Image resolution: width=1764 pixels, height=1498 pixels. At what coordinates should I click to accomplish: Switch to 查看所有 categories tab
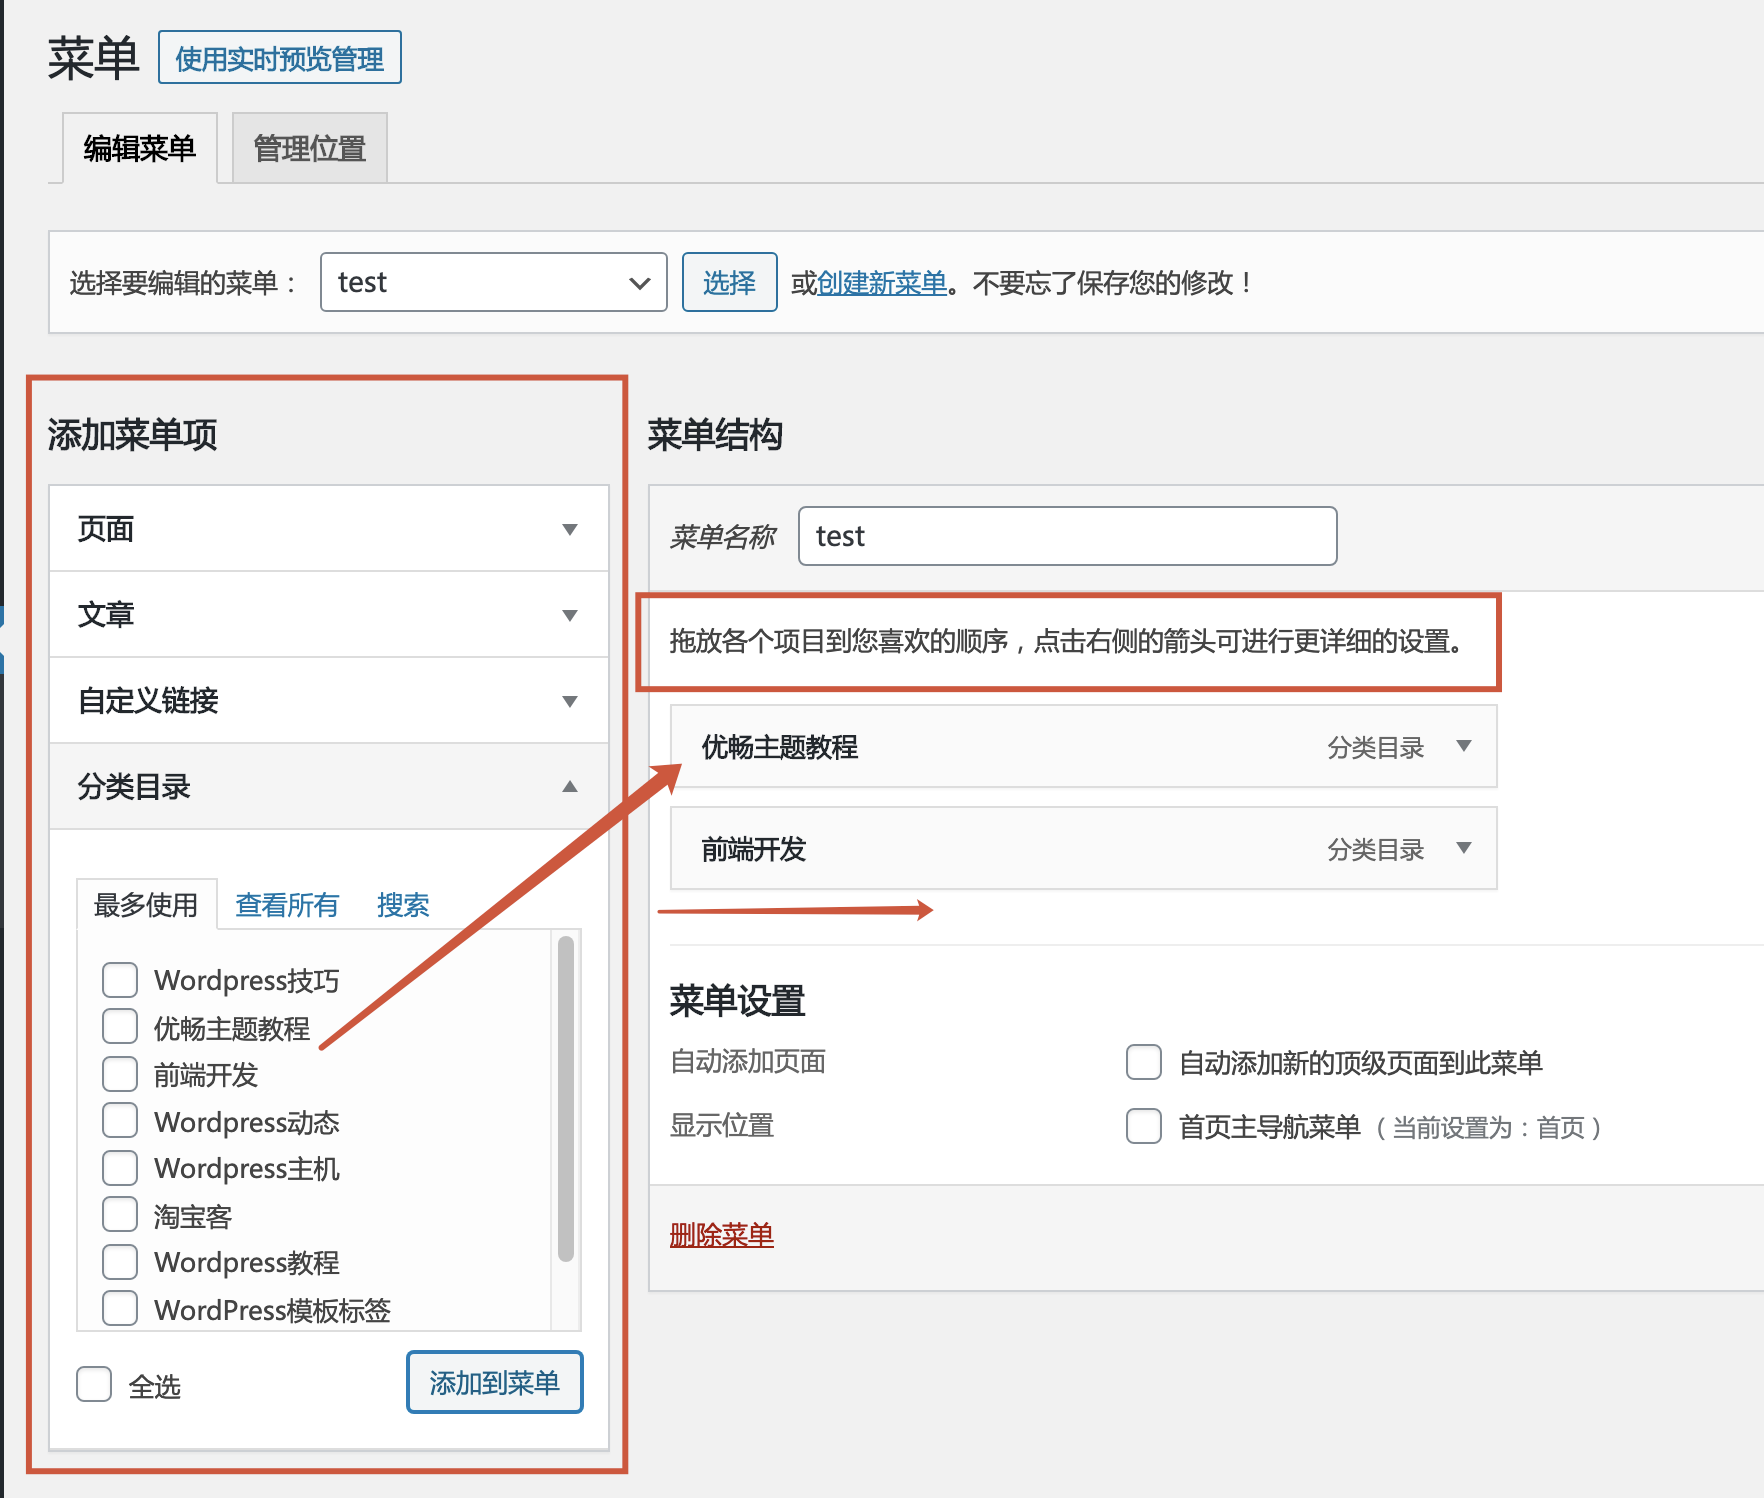click(286, 905)
